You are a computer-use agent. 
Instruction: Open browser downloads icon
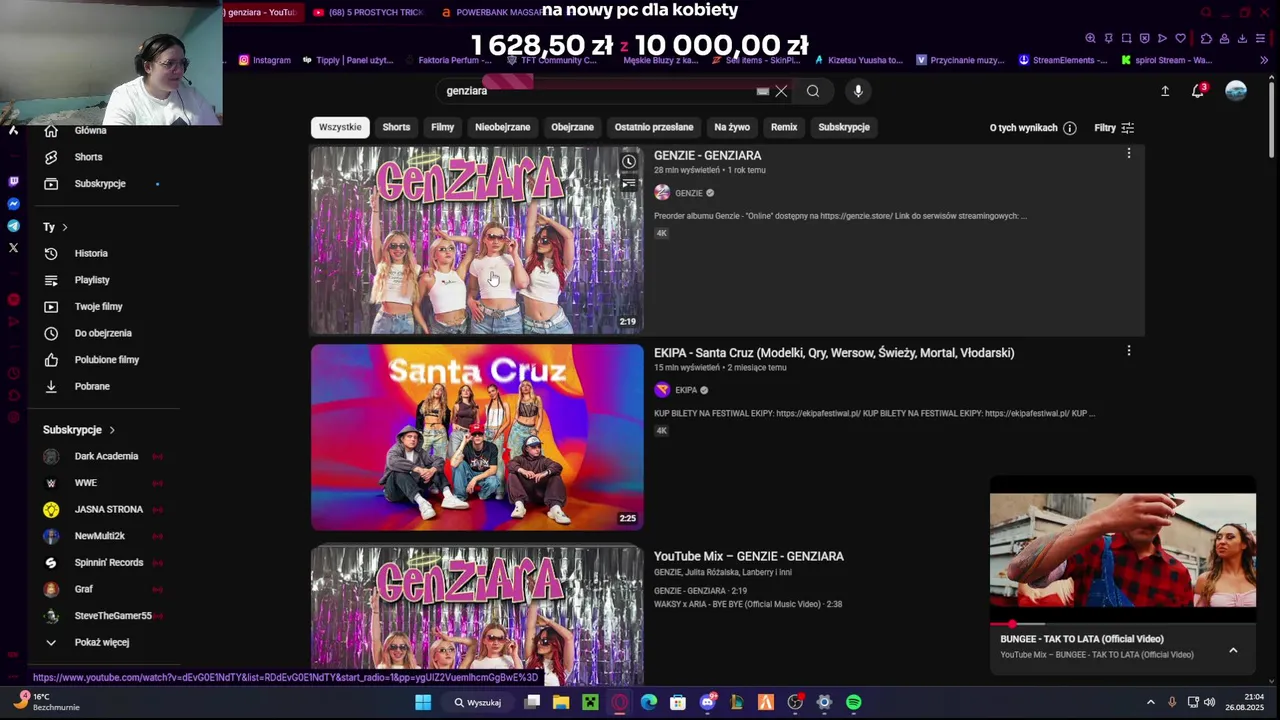pos(1242,38)
